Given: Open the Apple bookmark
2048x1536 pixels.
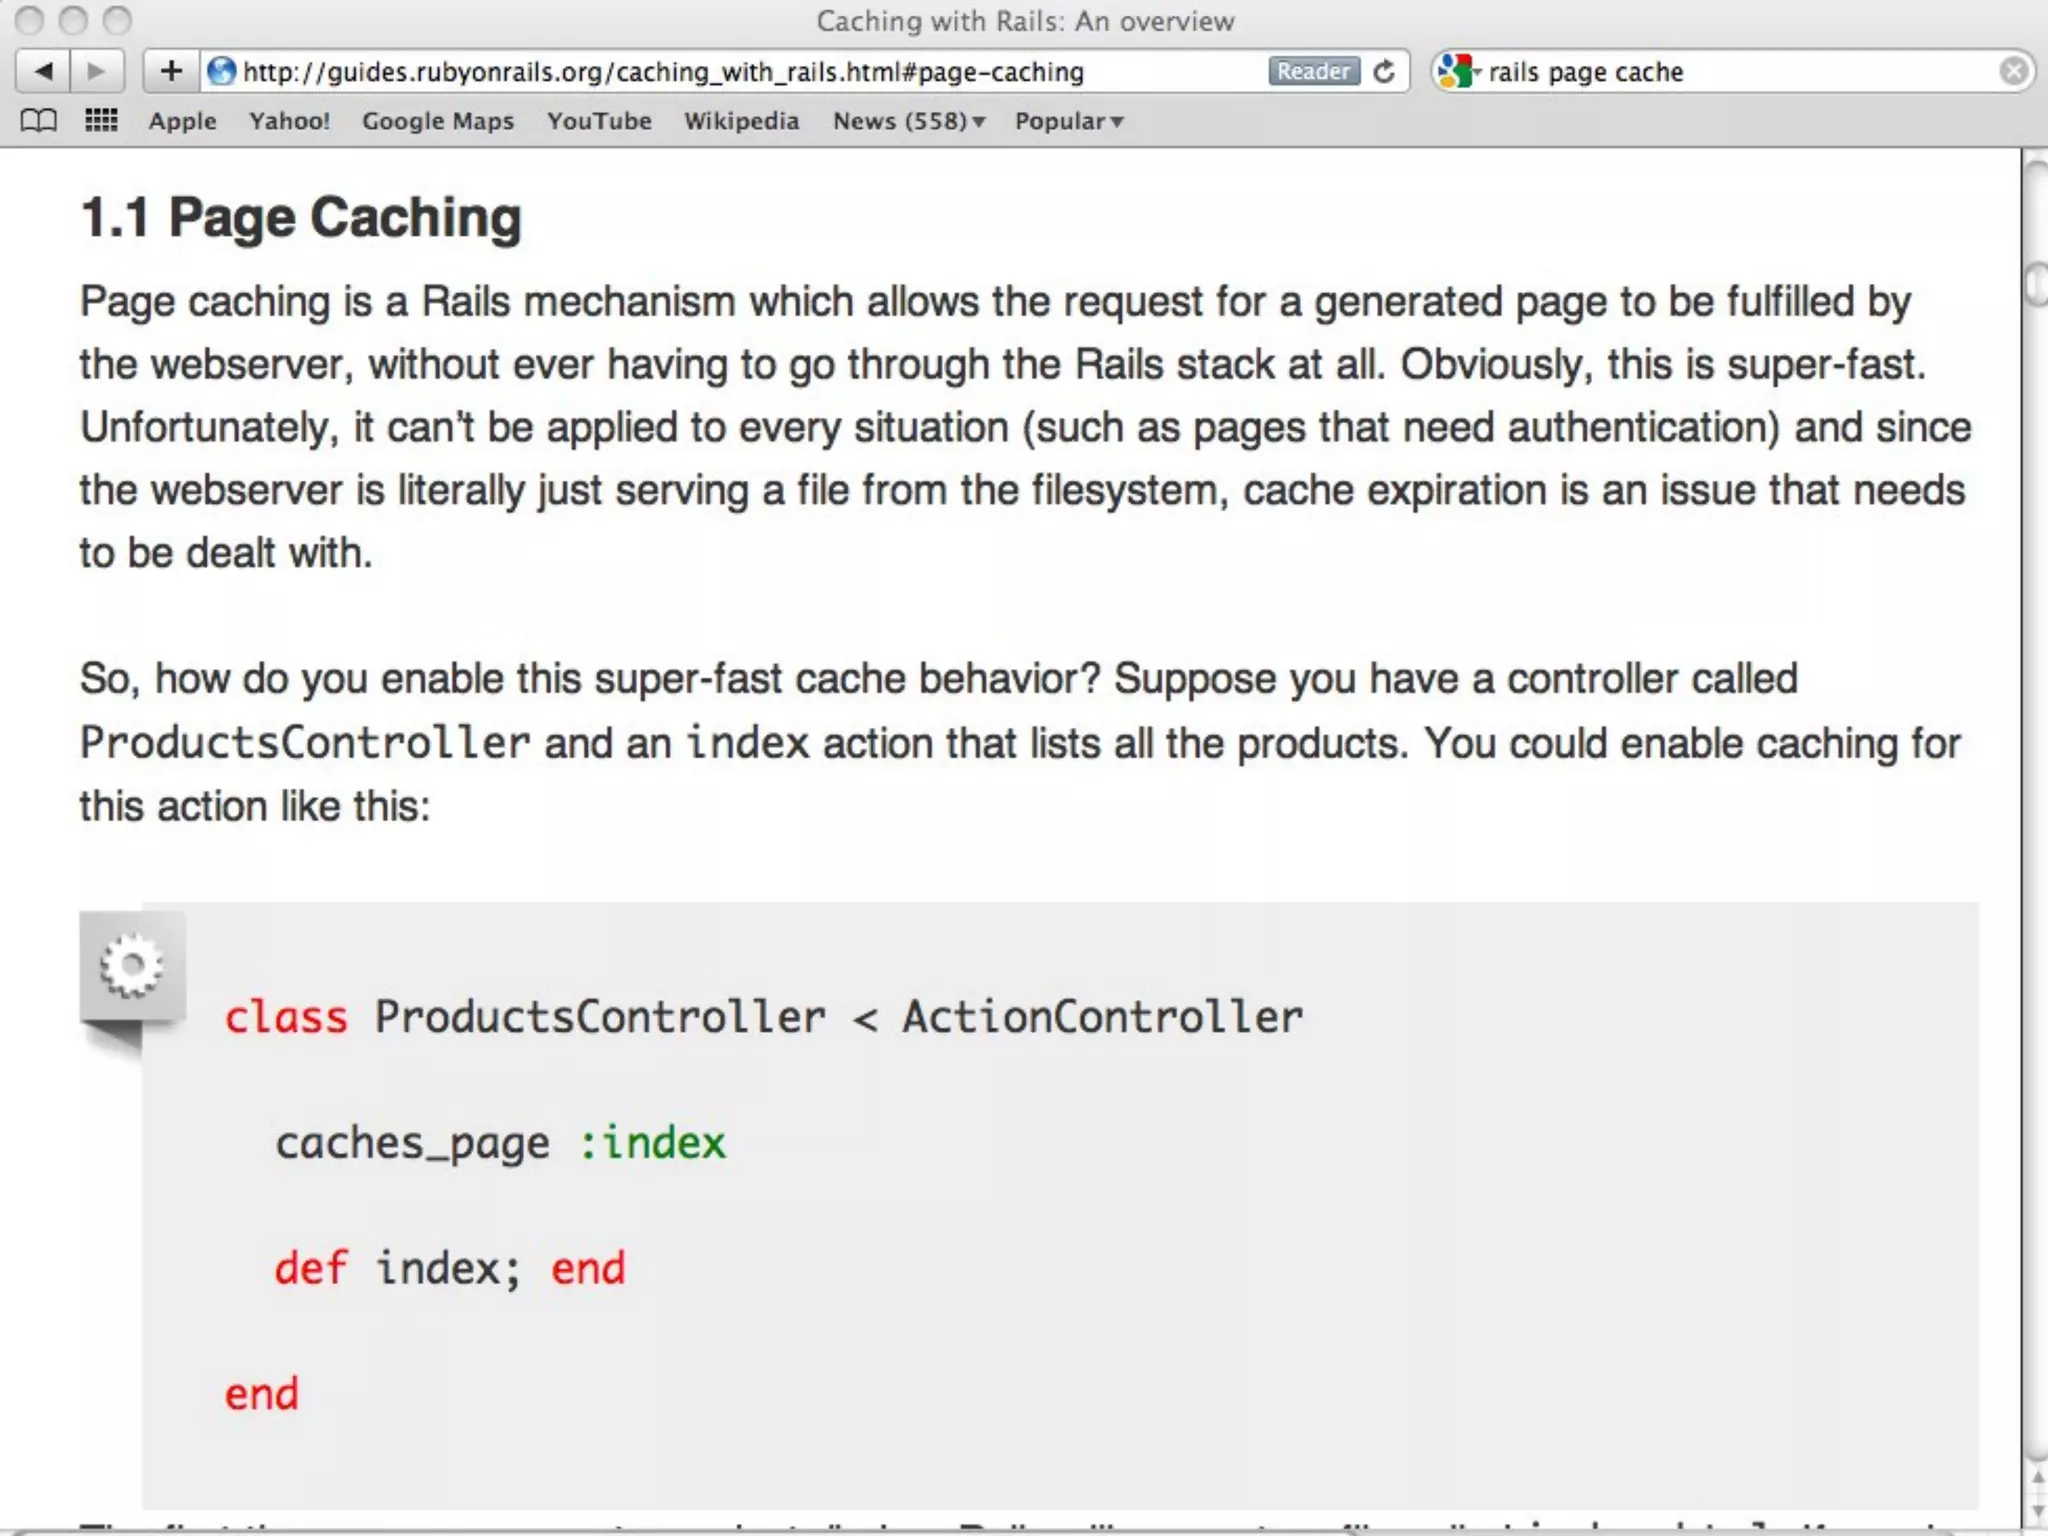Looking at the screenshot, I should pos(182,121).
